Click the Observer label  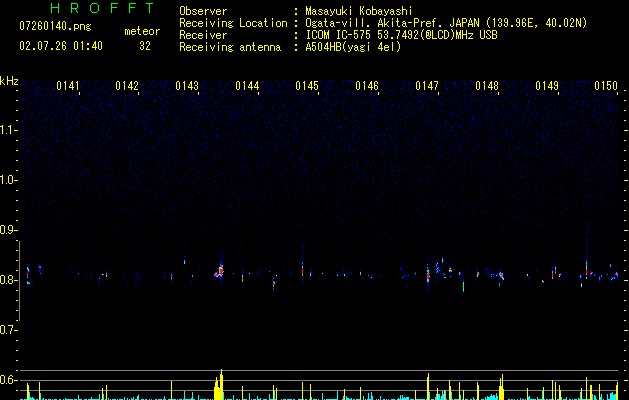tap(203, 11)
